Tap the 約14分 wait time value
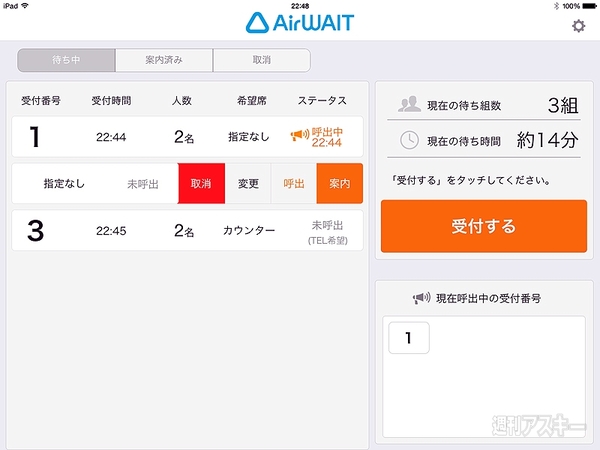The width and height of the screenshot is (600, 450). click(x=548, y=140)
